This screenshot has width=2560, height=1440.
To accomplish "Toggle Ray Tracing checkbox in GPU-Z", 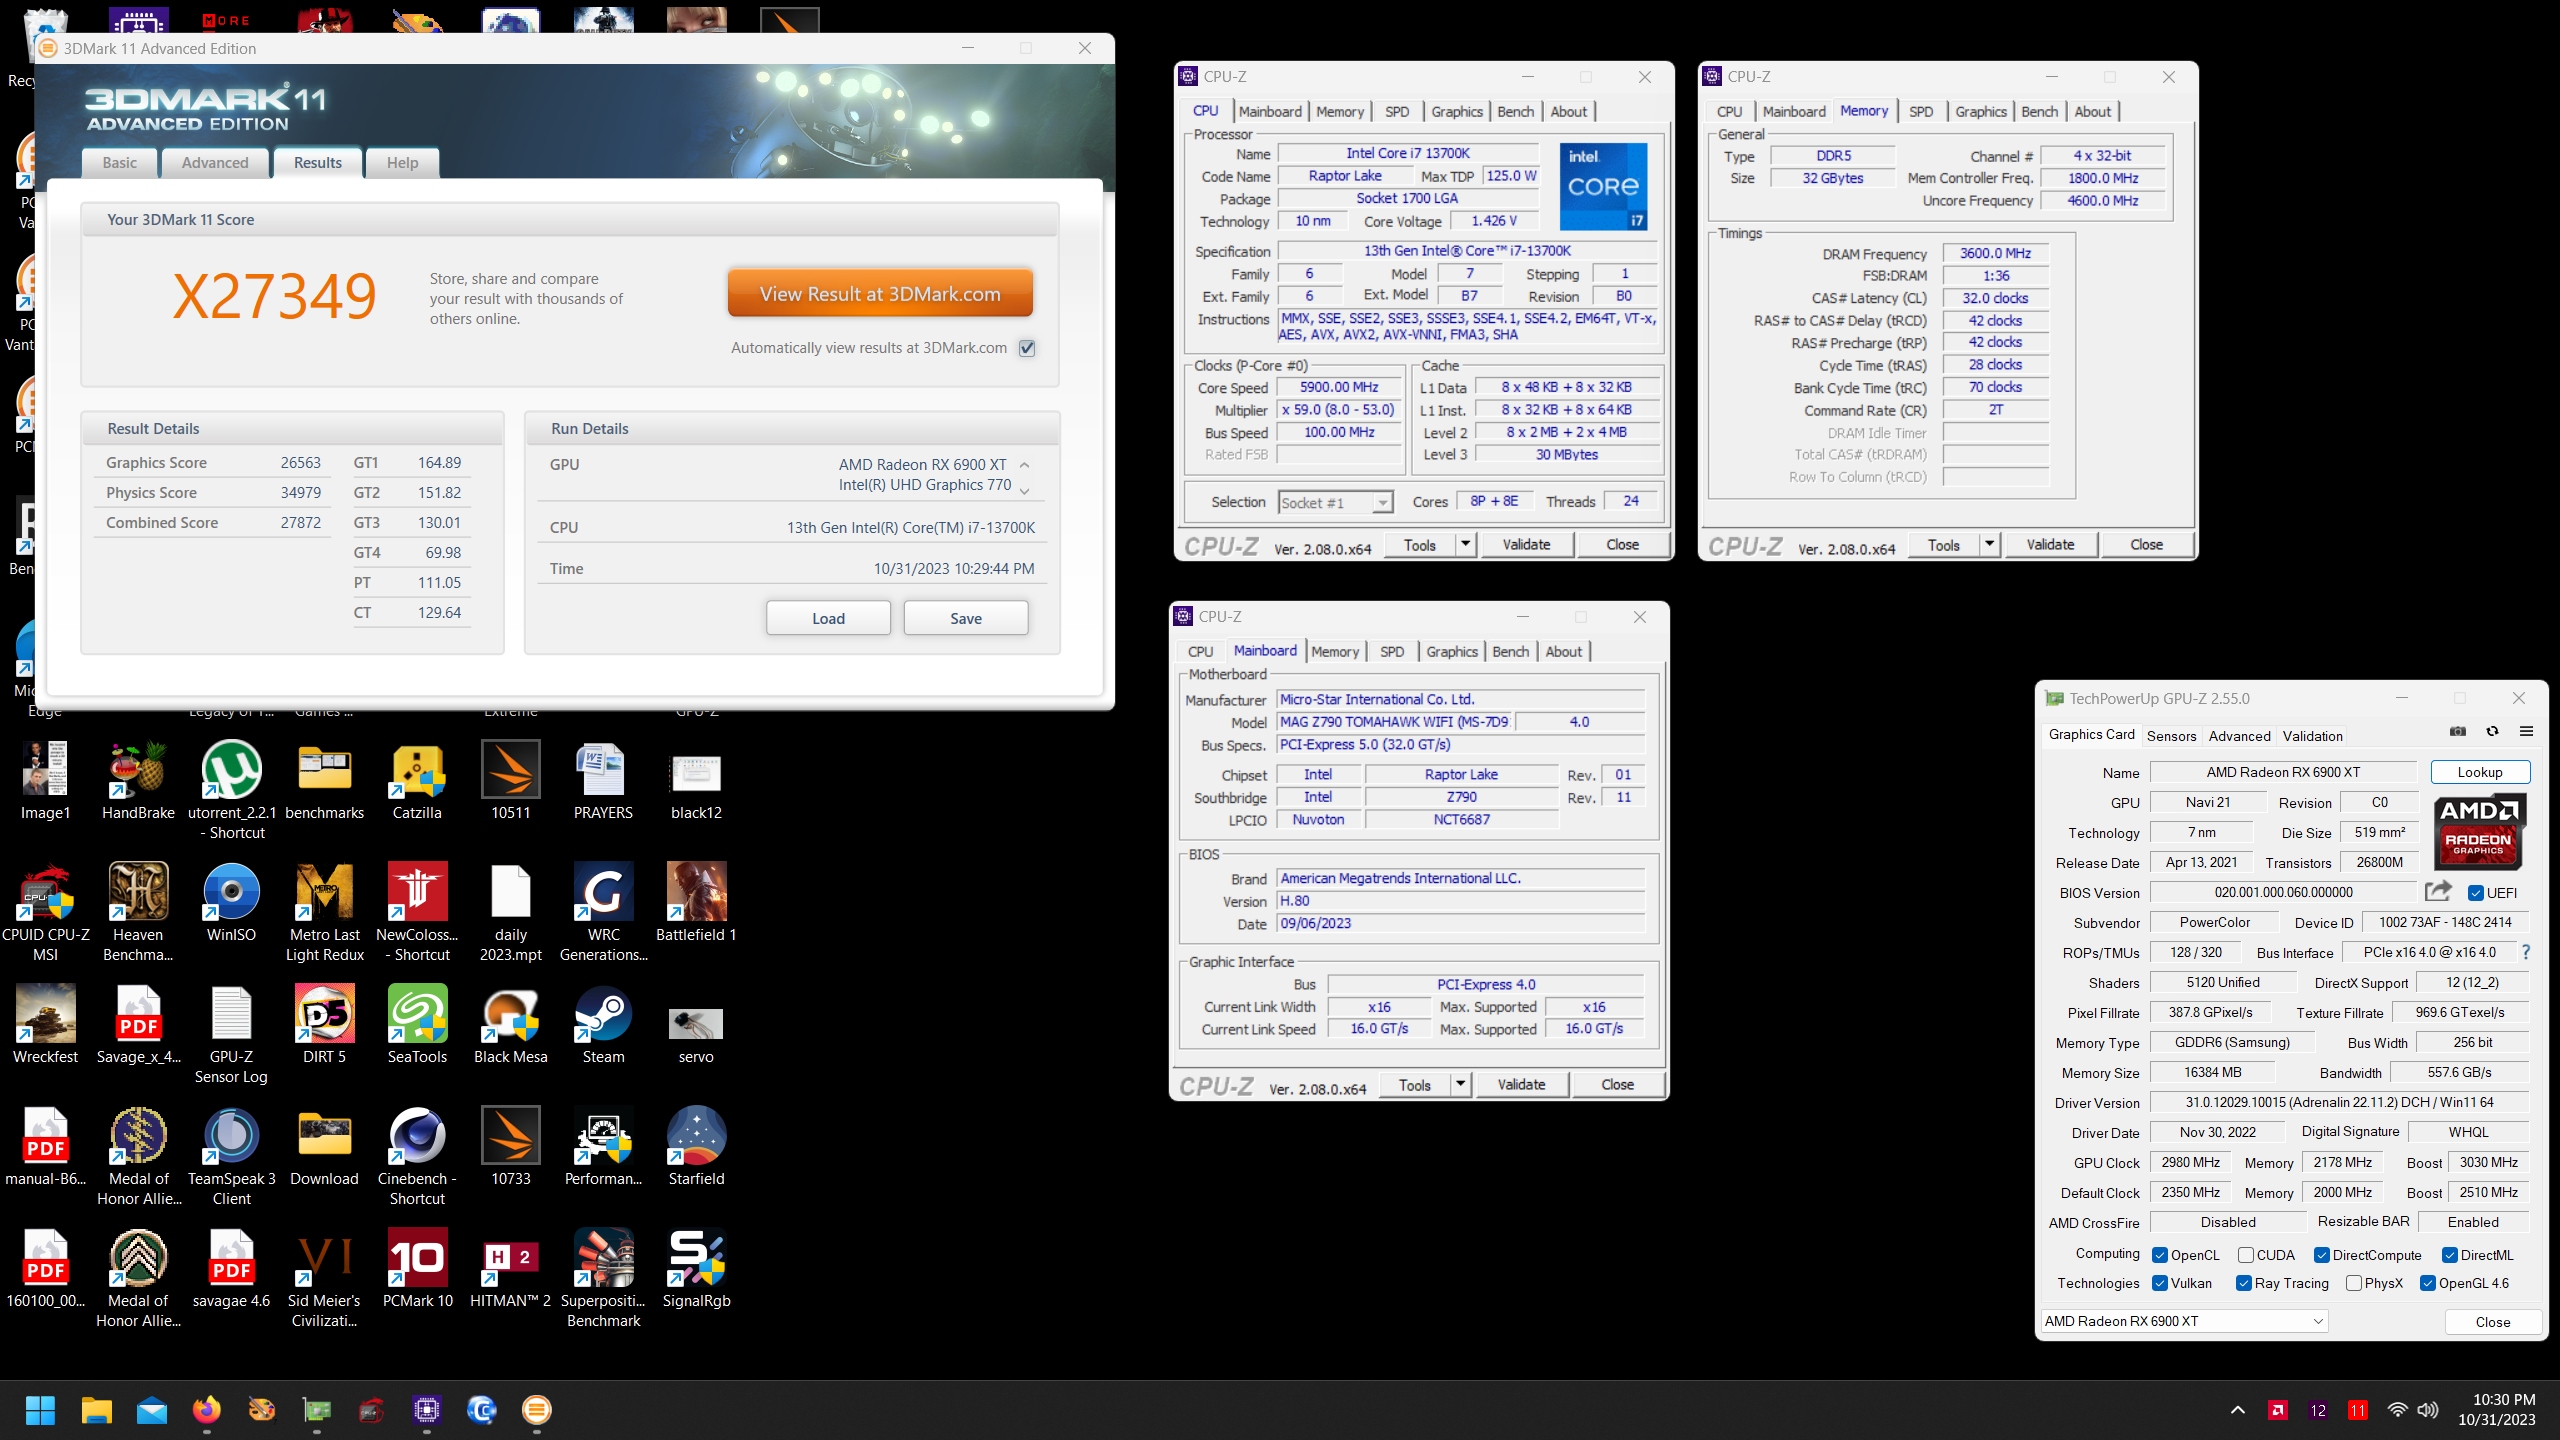I will click(2244, 1283).
